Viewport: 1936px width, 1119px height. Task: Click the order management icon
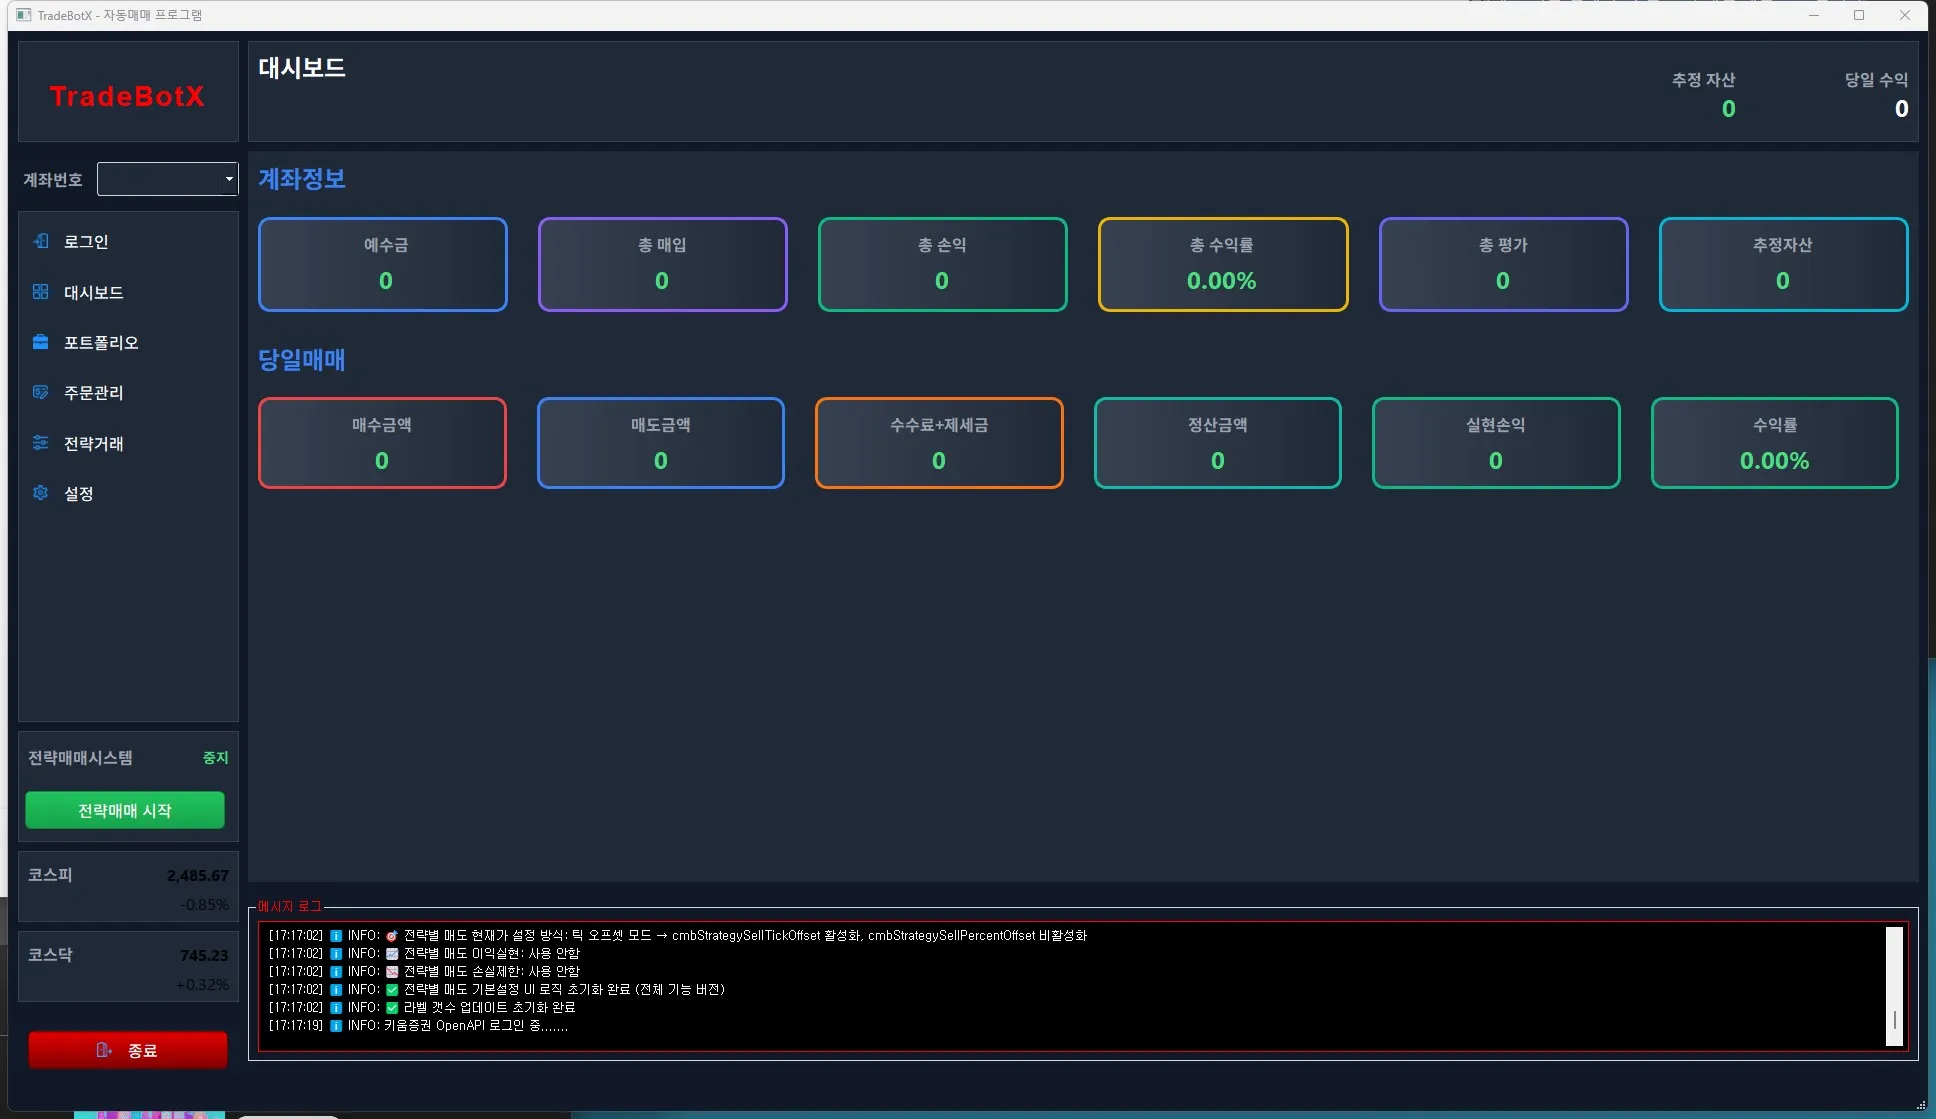tap(41, 392)
